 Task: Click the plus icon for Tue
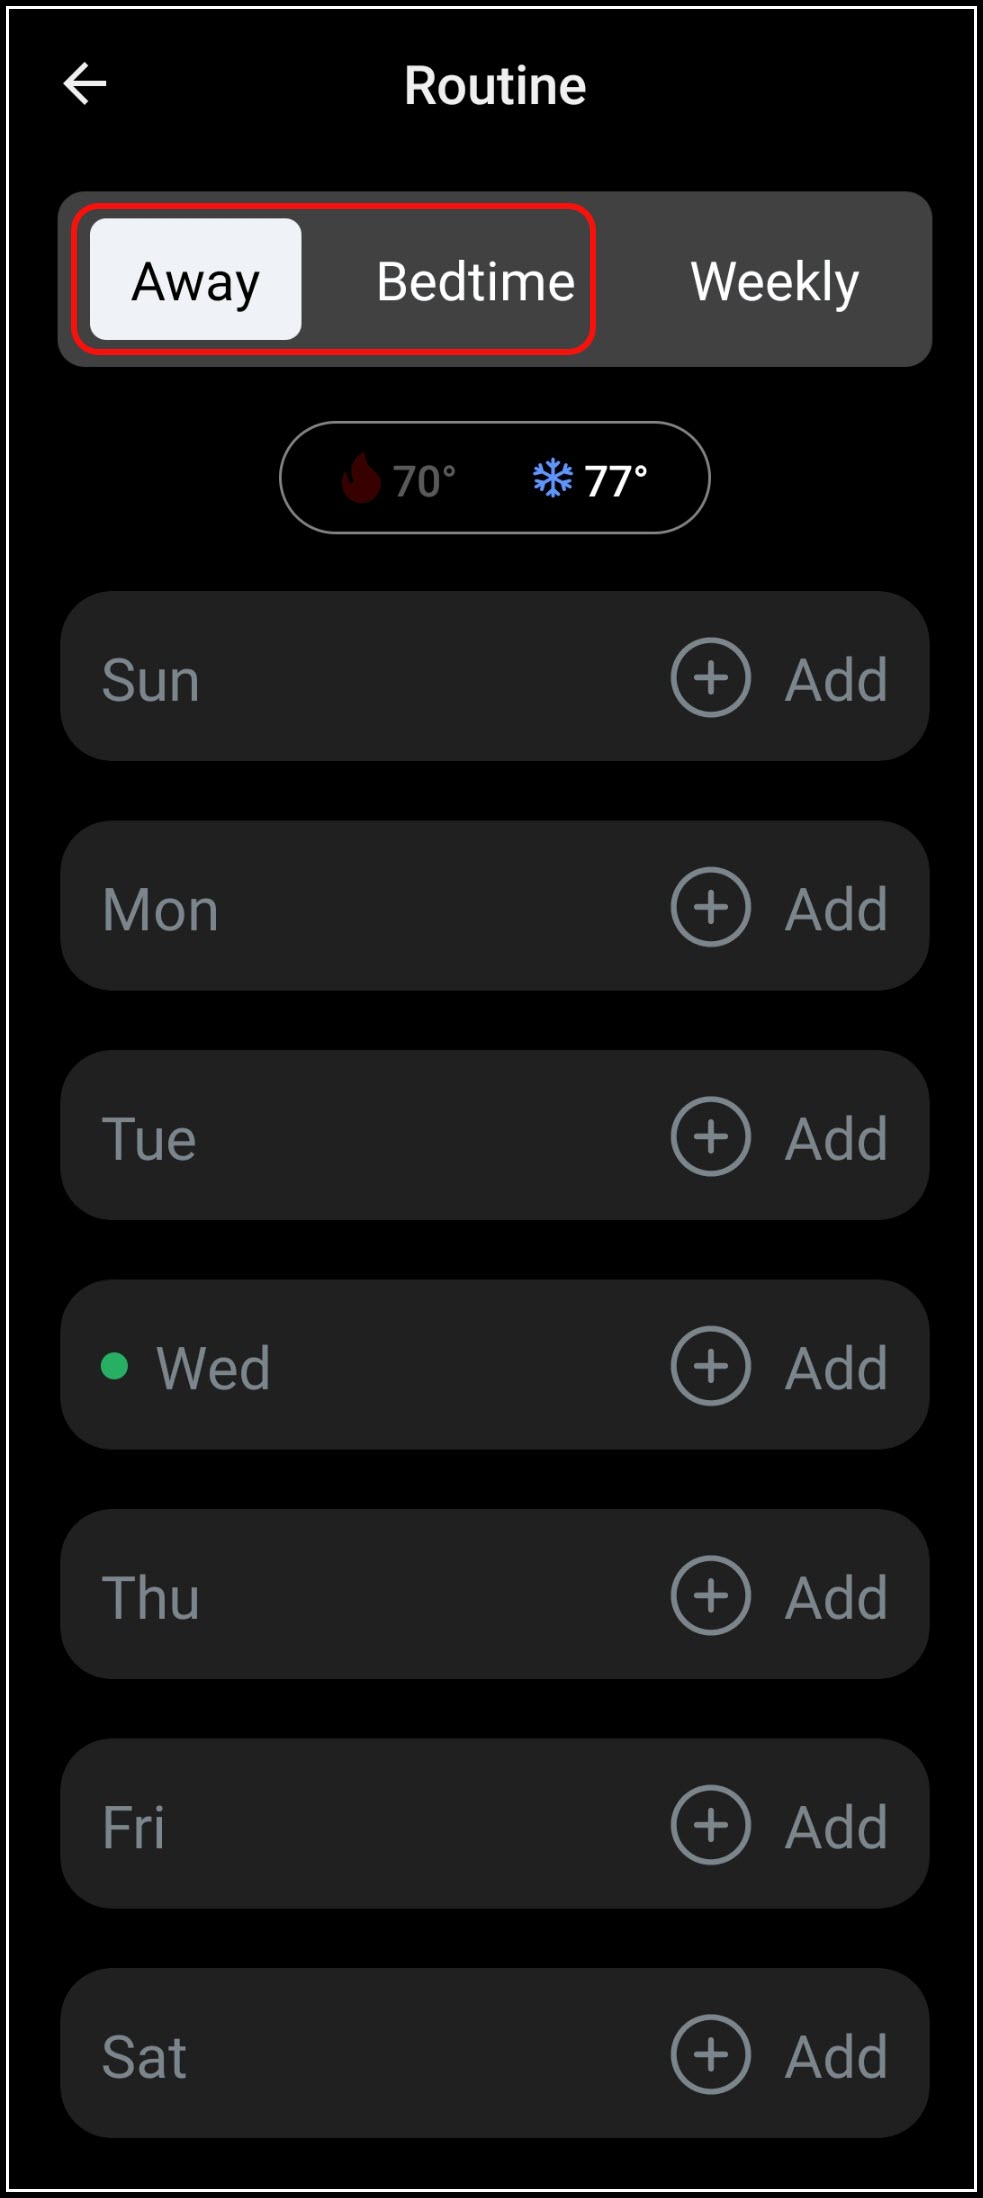click(x=711, y=1137)
